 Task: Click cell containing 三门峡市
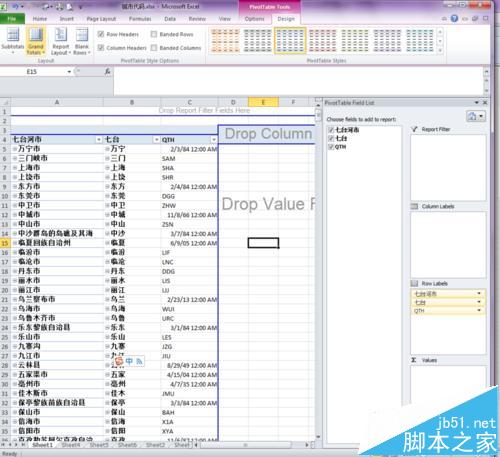click(x=57, y=158)
